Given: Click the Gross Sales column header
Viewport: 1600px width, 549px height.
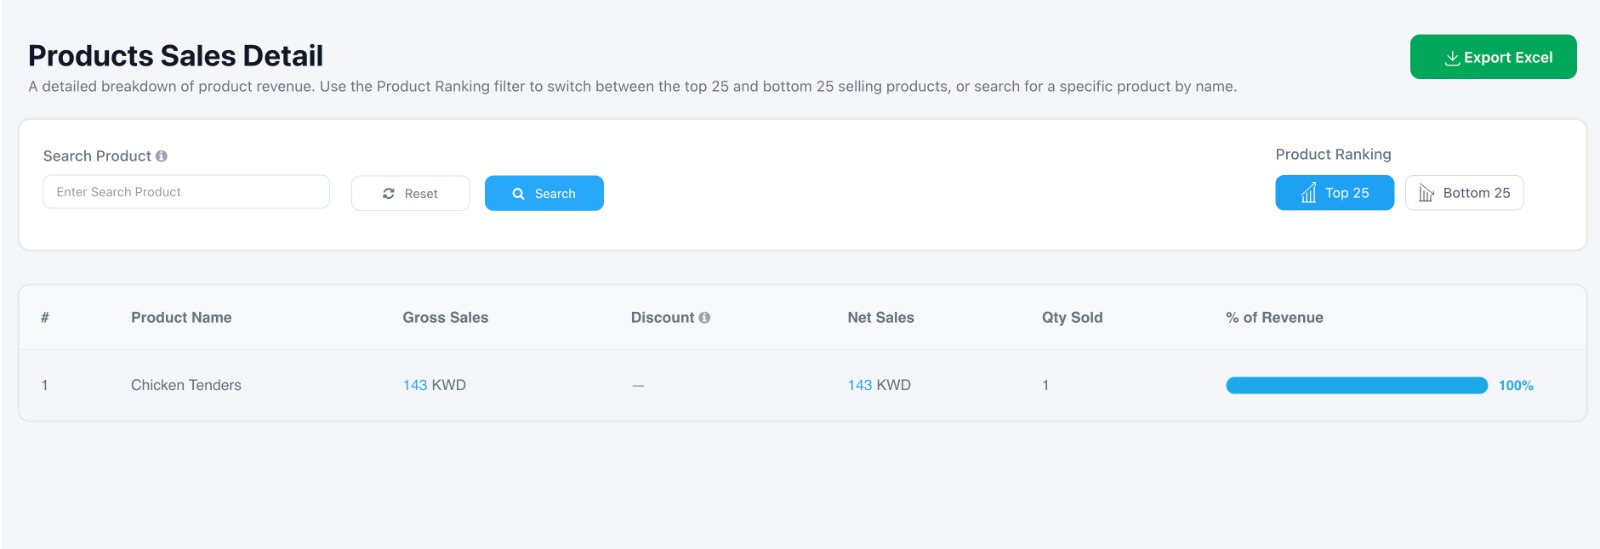Looking at the screenshot, I should click(x=445, y=317).
